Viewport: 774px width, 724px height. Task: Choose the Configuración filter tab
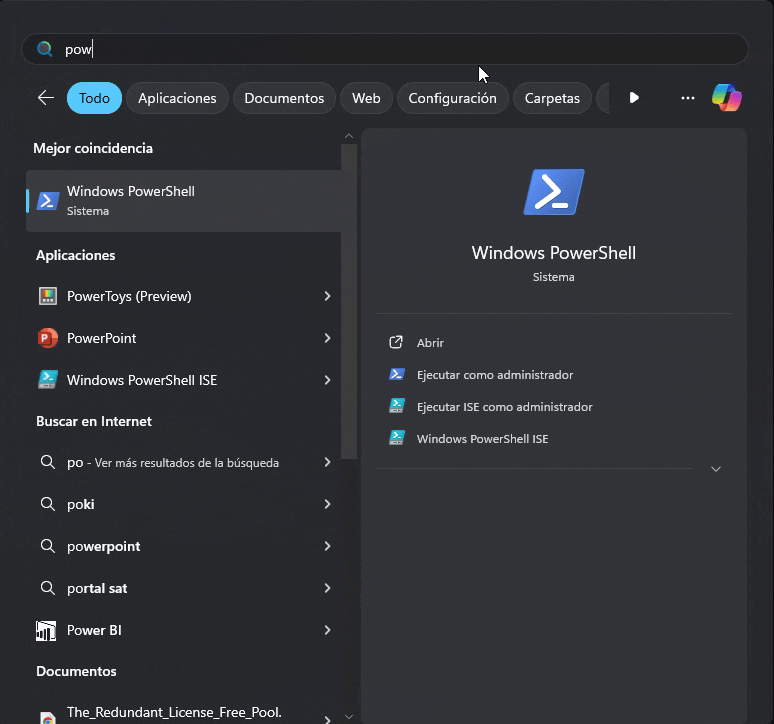coord(452,98)
